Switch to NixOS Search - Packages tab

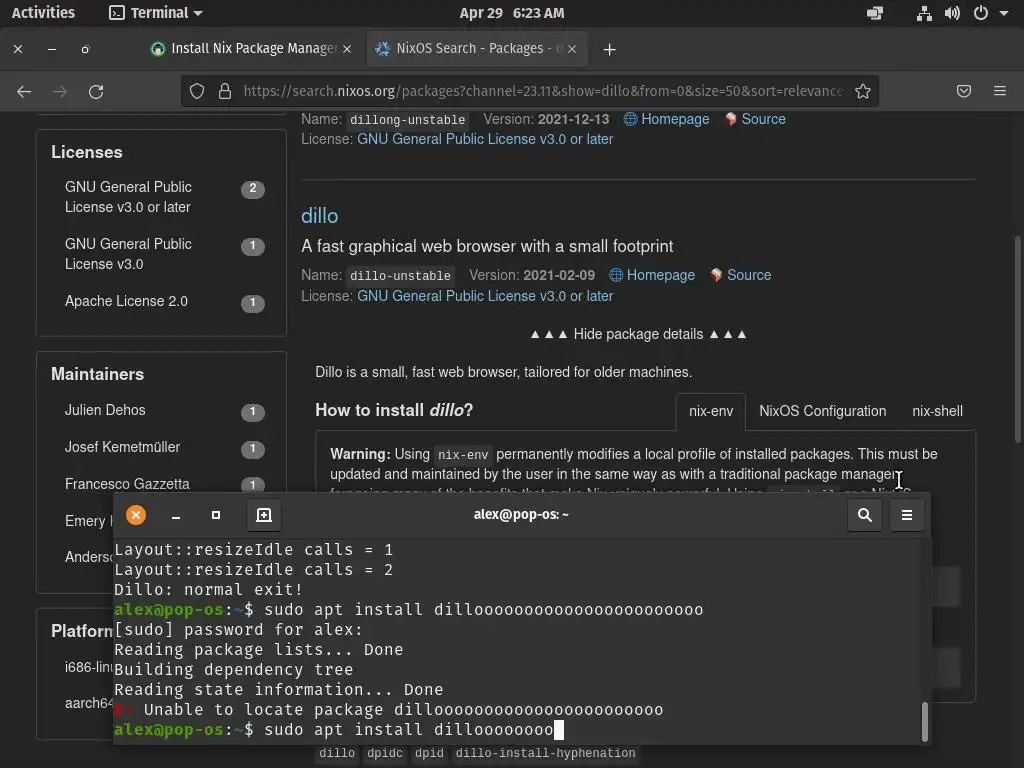pyautogui.click(x=477, y=49)
